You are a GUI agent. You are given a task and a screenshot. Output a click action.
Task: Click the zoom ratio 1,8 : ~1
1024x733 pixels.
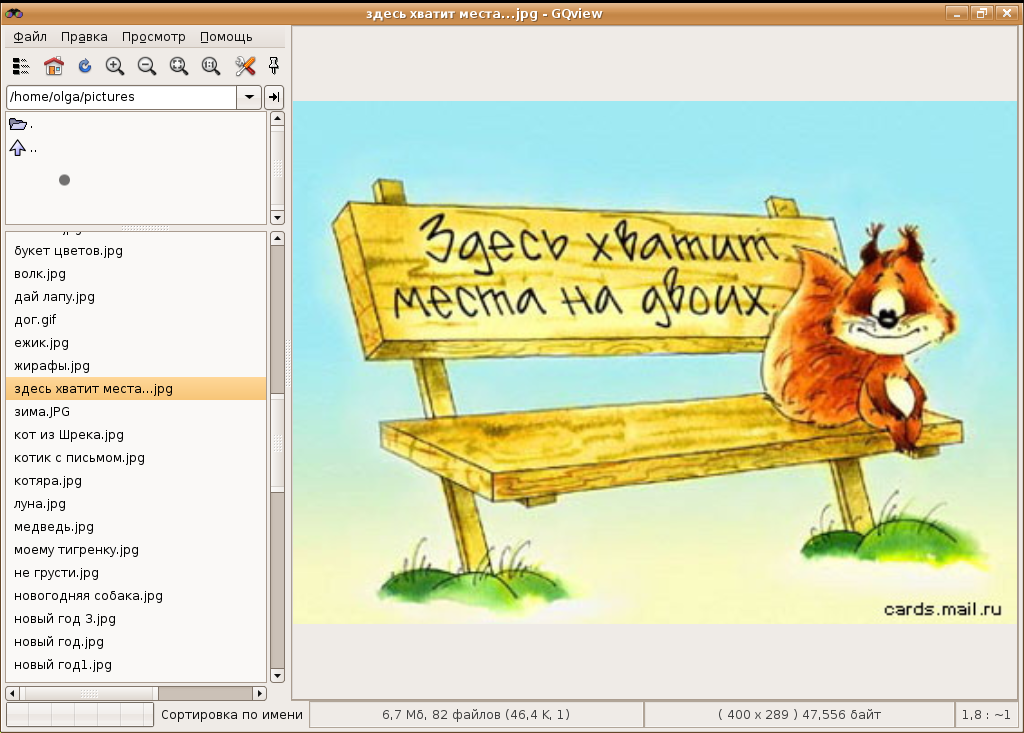pos(986,715)
